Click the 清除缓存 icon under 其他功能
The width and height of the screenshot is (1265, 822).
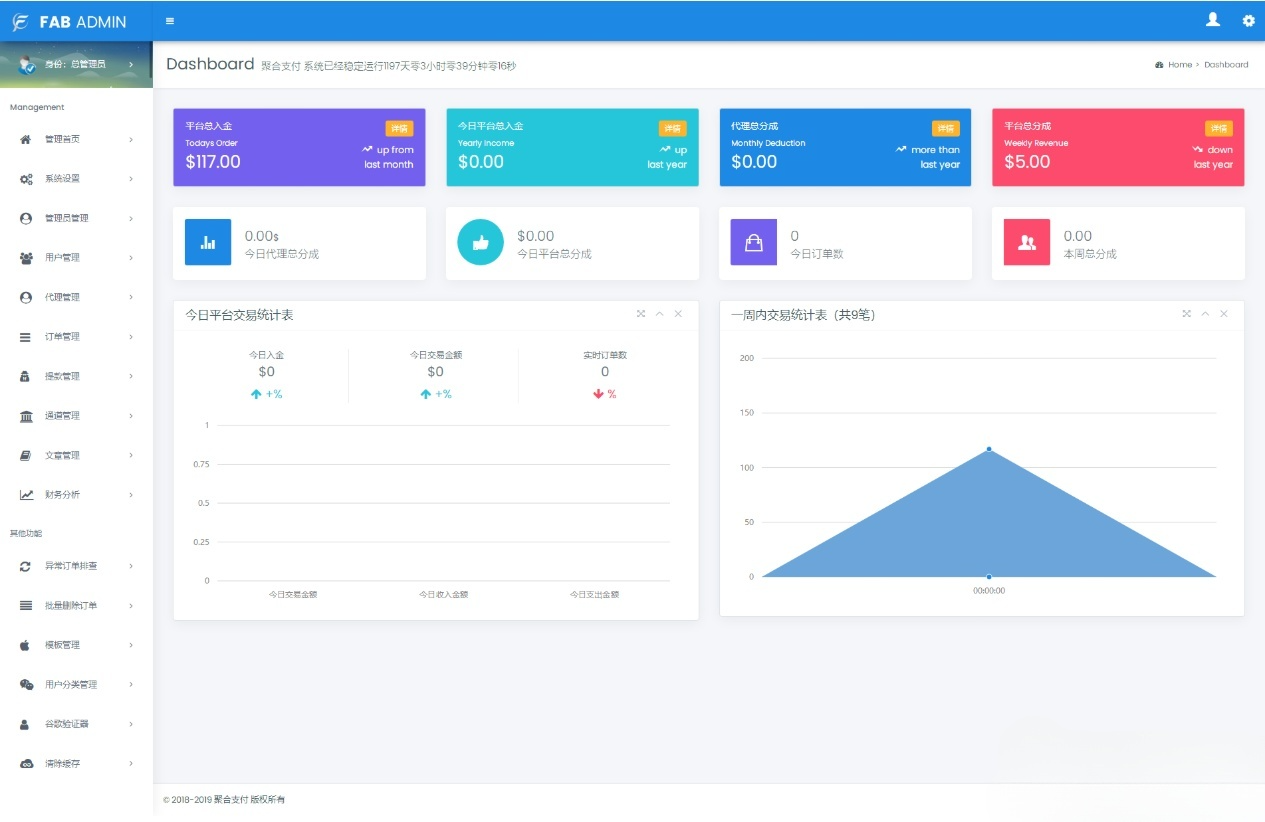point(24,762)
